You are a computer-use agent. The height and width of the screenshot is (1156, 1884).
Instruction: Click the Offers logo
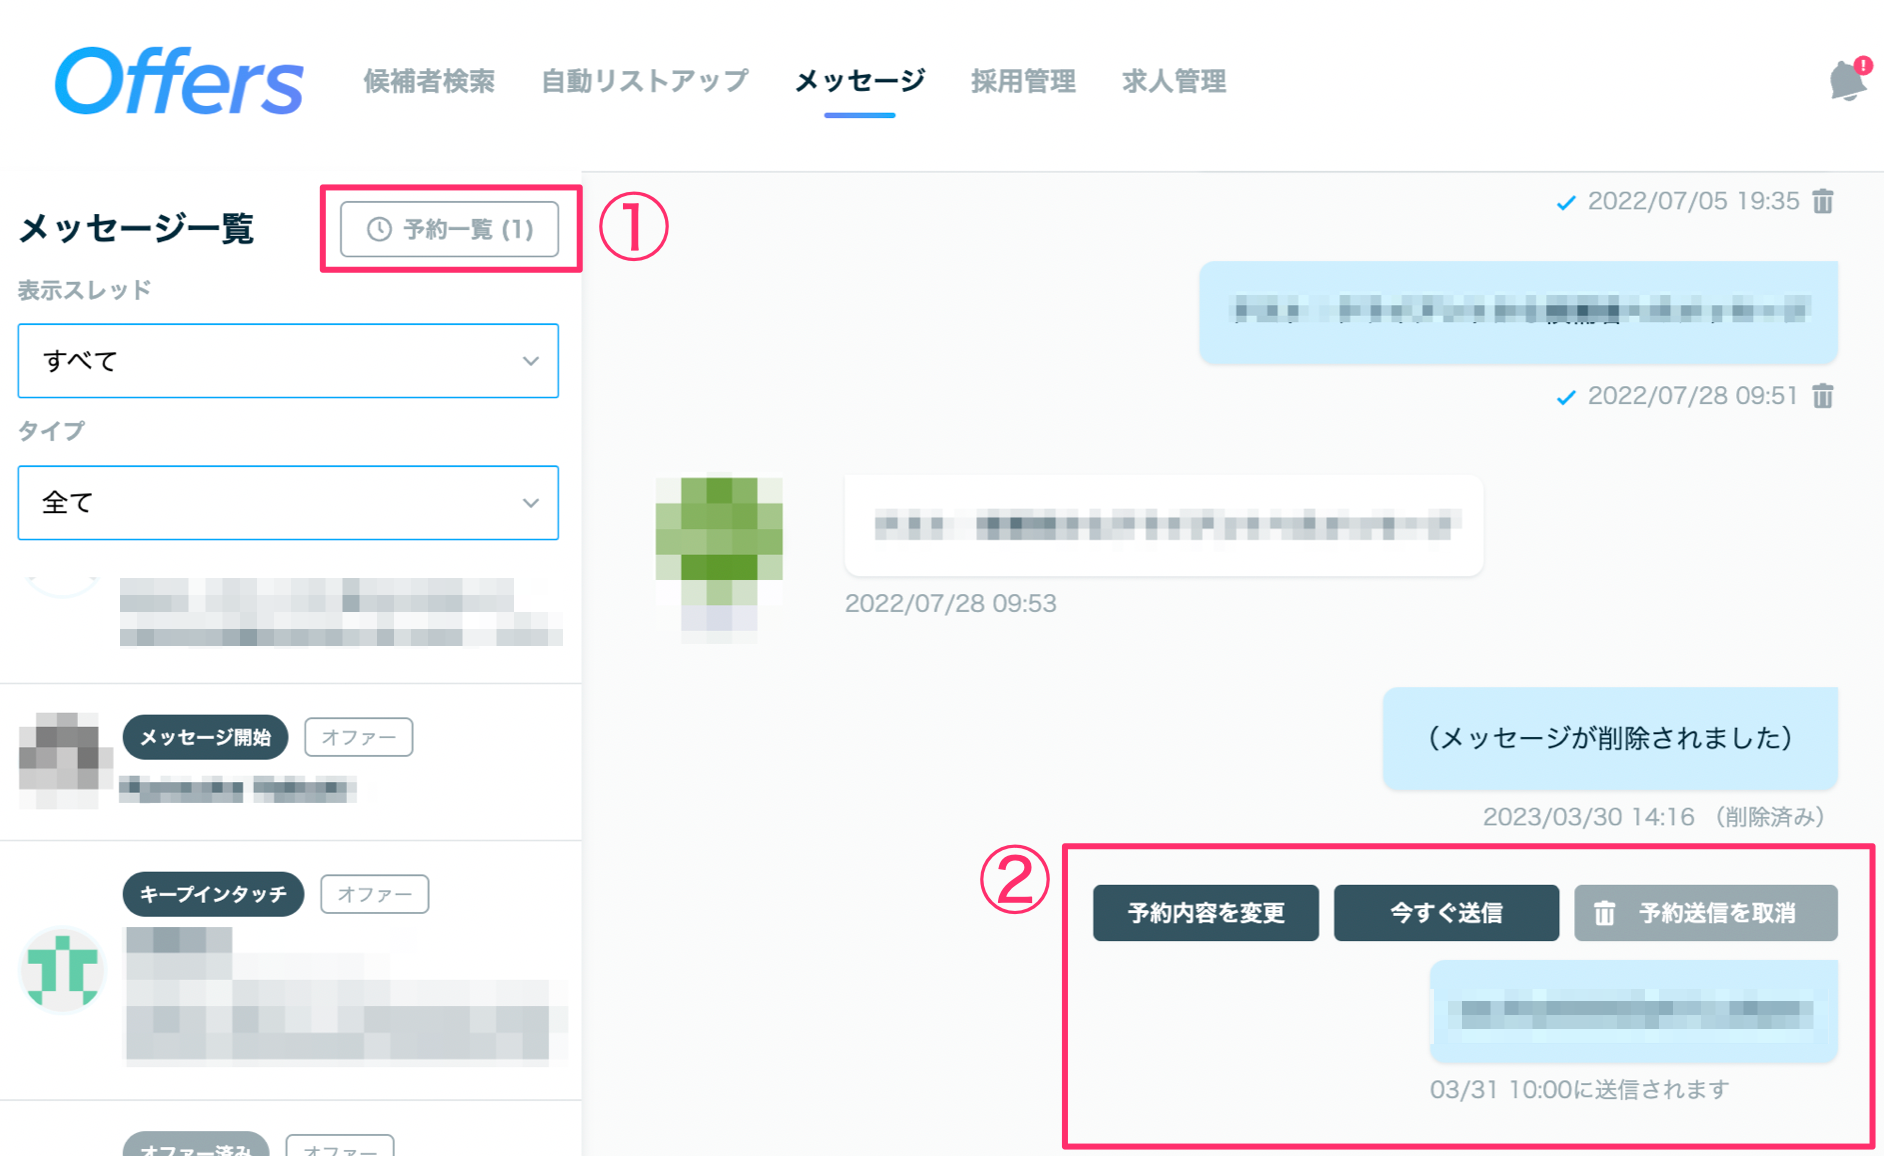click(x=179, y=81)
